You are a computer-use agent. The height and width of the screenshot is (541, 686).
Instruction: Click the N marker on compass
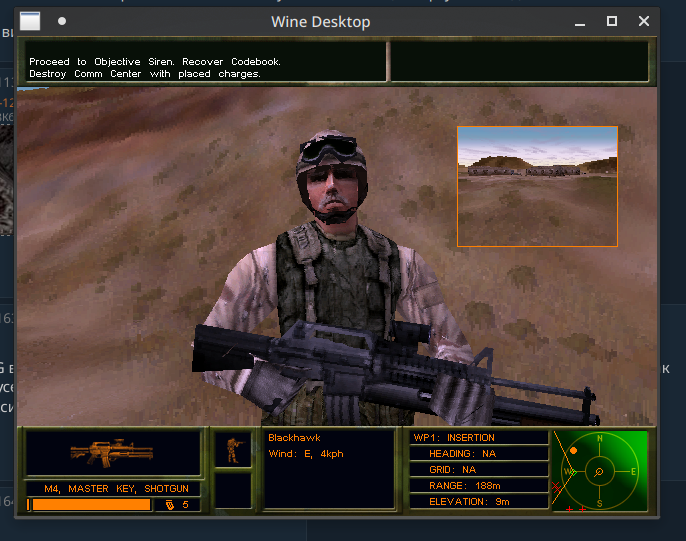point(599,438)
